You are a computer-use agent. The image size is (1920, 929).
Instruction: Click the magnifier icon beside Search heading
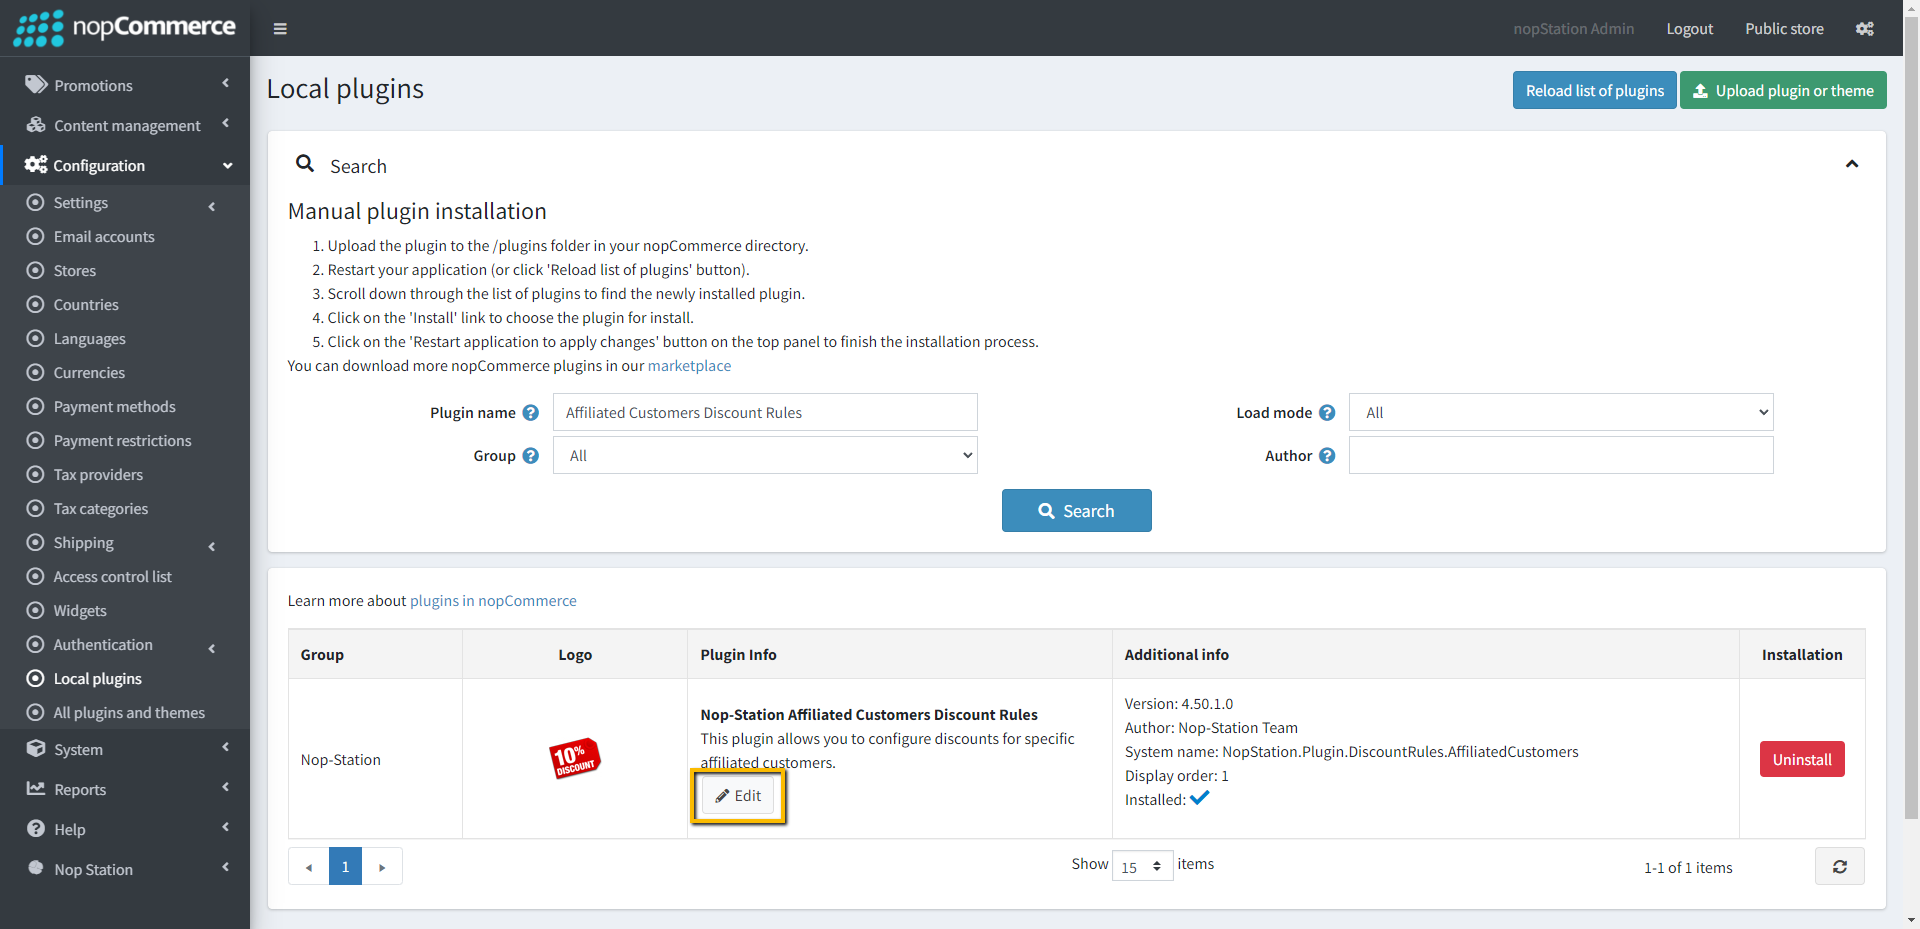point(305,164)
